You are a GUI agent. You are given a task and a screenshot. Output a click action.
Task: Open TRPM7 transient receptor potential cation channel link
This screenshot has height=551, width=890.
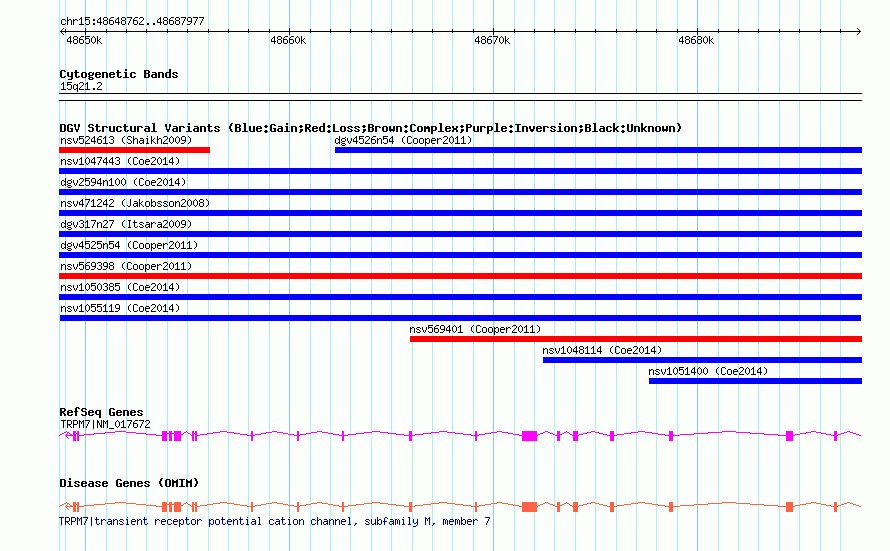click(275, 521)
